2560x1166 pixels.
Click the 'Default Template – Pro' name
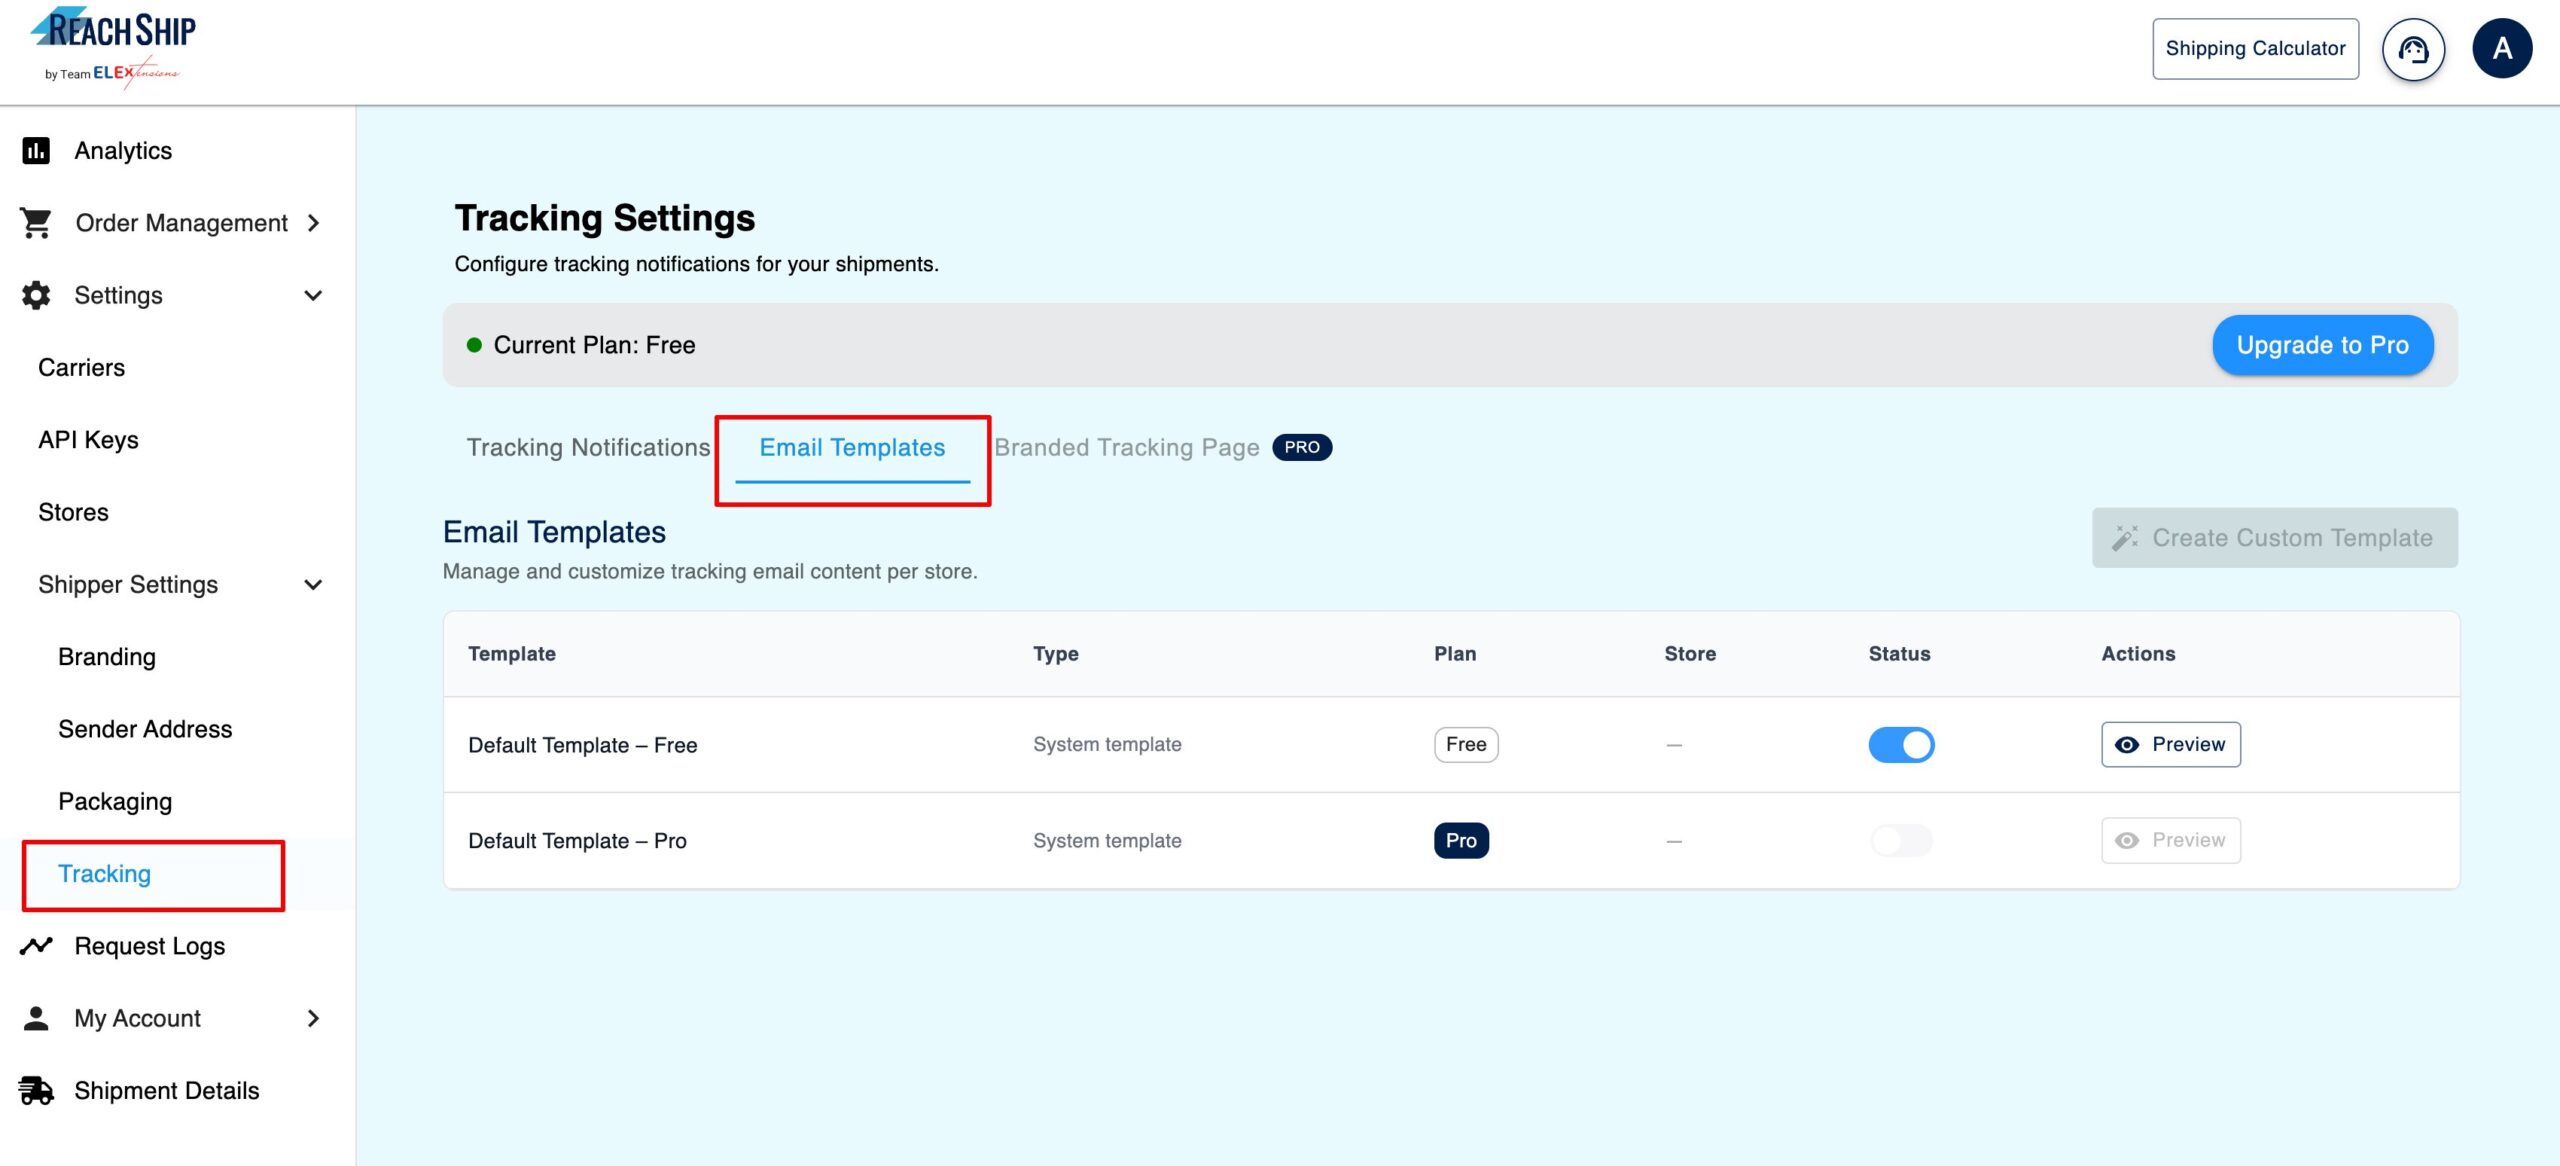(x=577, y=841)
